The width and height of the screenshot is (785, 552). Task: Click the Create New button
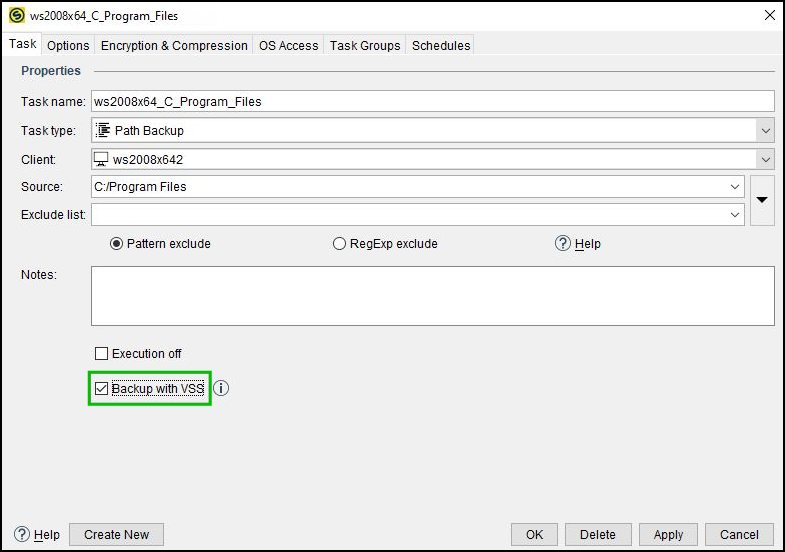pyautogui.click(x=116, y=534)
